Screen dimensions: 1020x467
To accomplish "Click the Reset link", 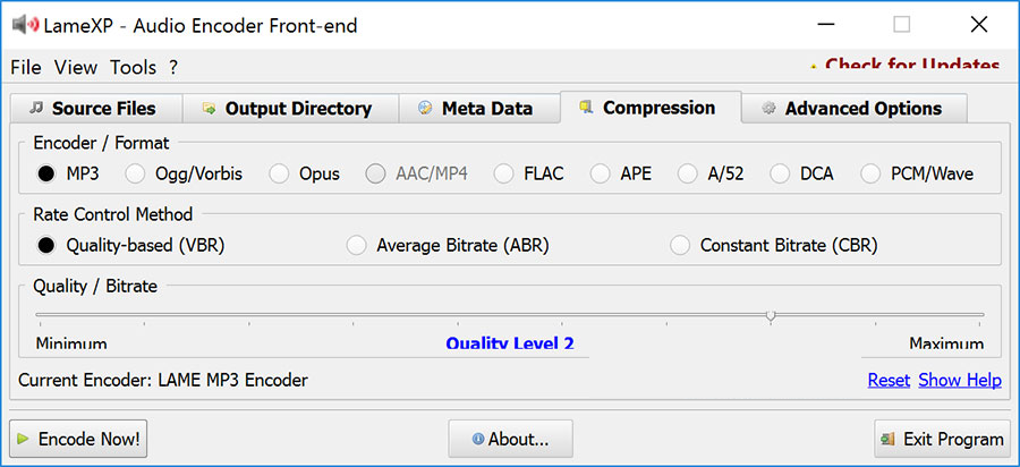I will click(888, 380).
